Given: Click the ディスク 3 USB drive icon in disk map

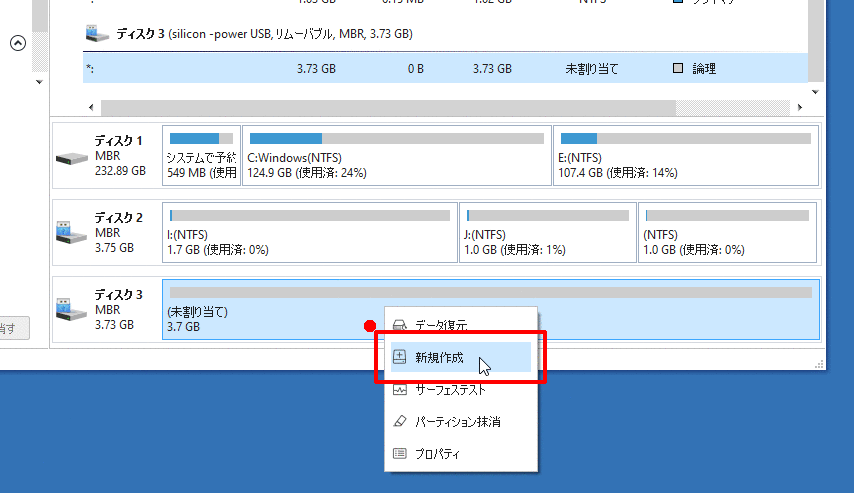Looking at the screenshot, I should [71, 309].
